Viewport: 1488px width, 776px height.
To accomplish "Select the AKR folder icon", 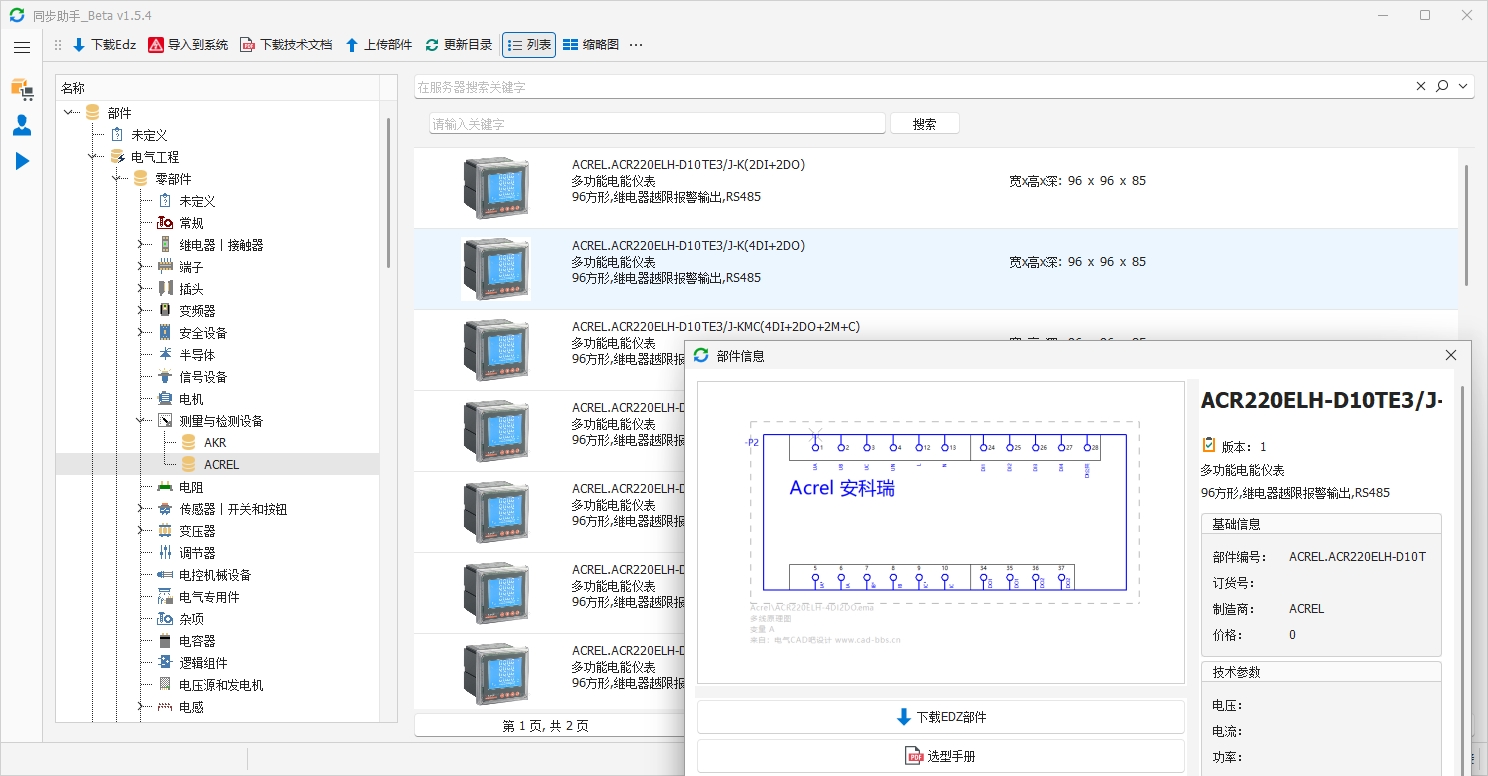I will point(189,442).
